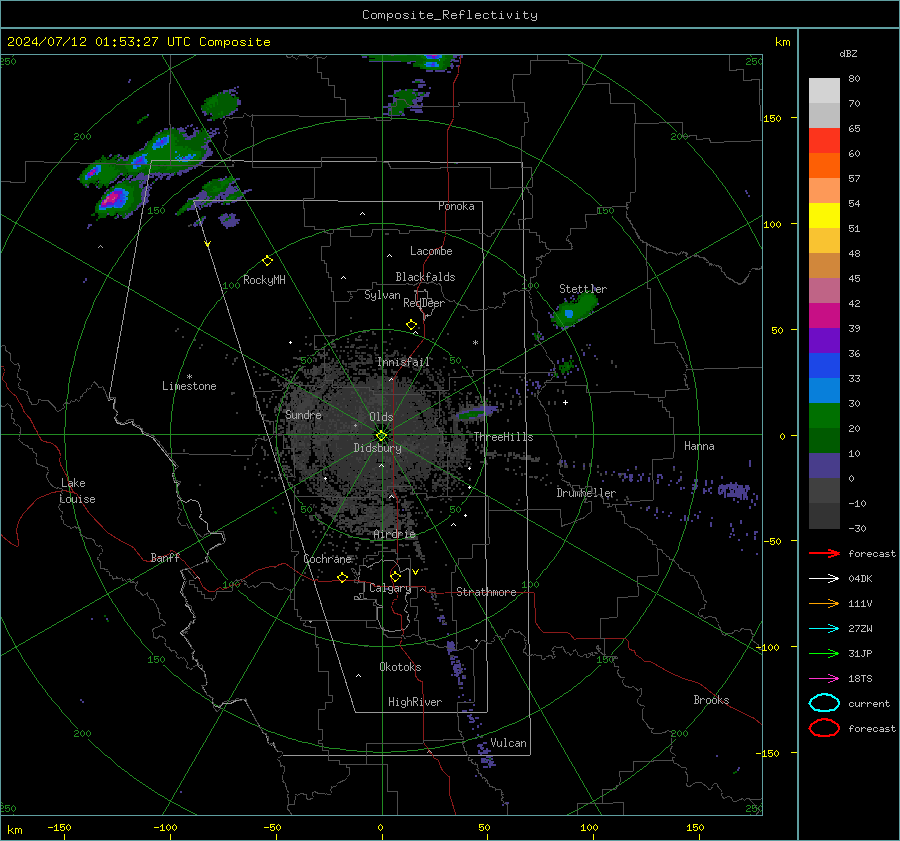Click the Lake Louise label
900x841 pixels.
pyautogui.click(x=77, y=491)
